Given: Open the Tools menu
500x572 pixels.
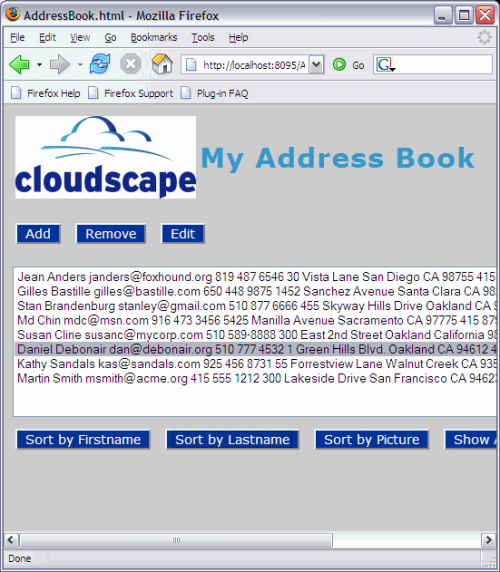Looking at the screenshot, I should pyautogui.click(x=203, y=38).
